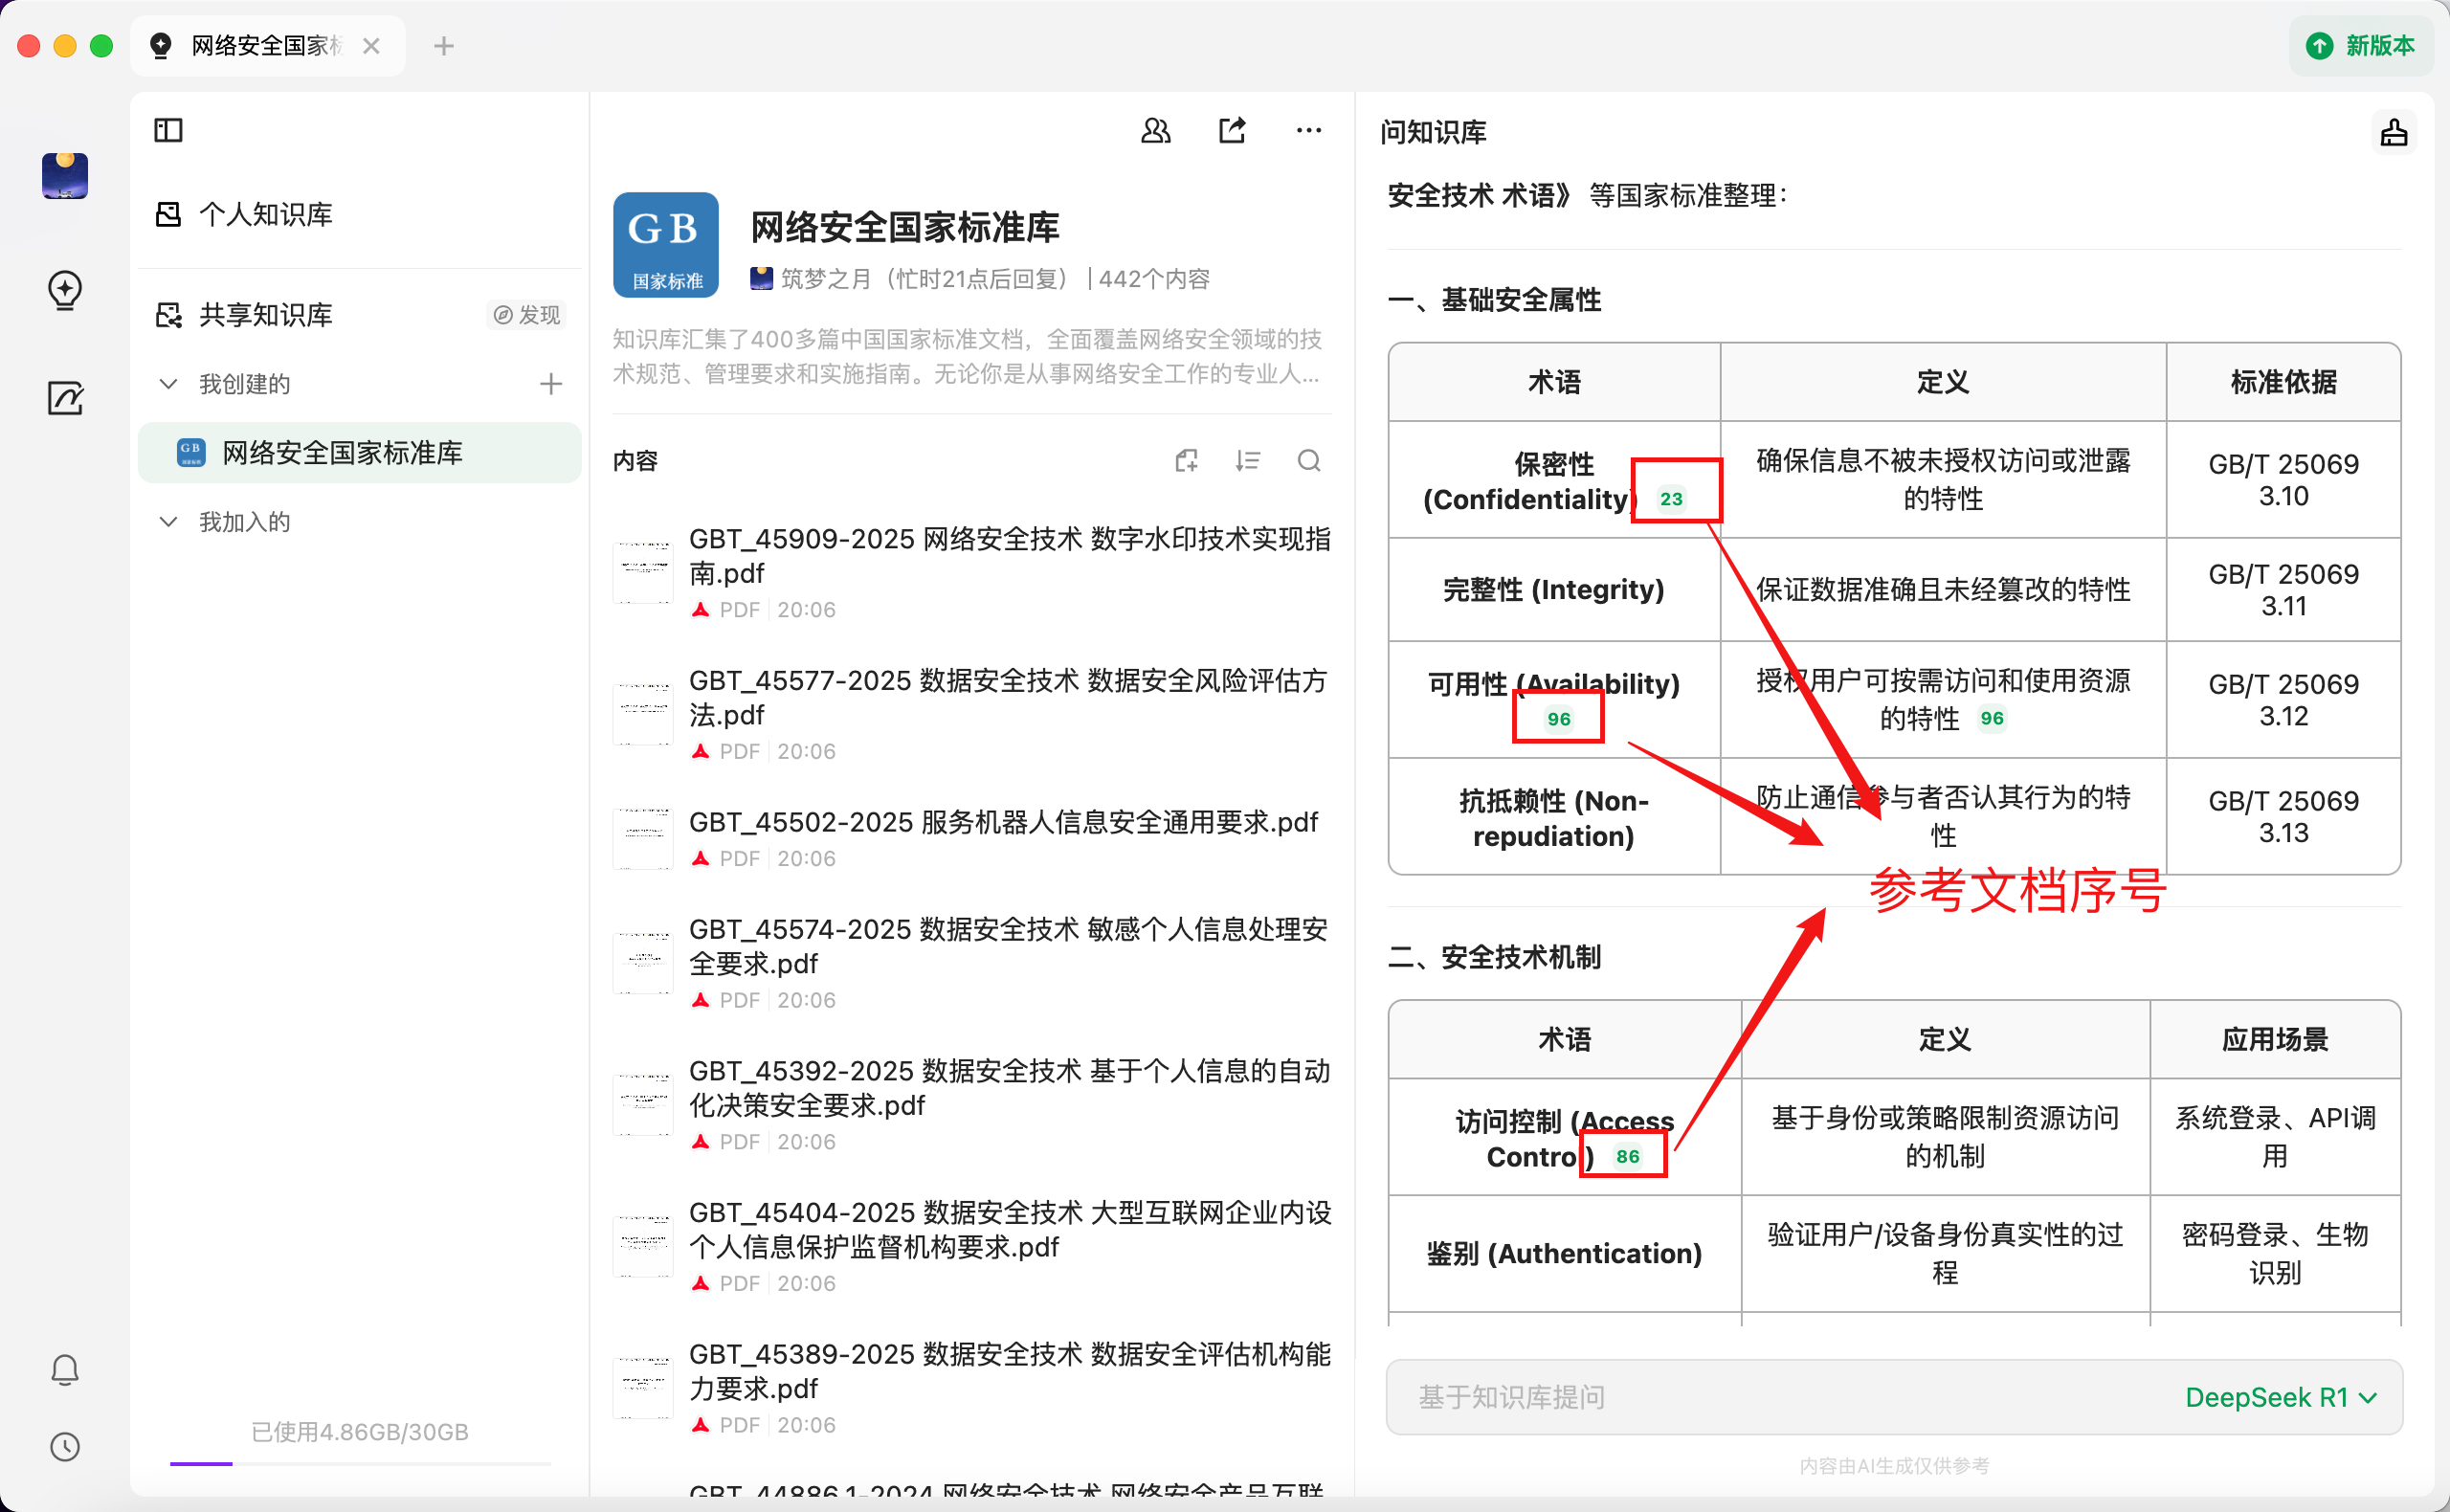Image resolution: width=2450 pixels, height=1512 pixels.
Task: Open the DeepSeek R1 model dropdown
Action: (x=2280, y=1397)
